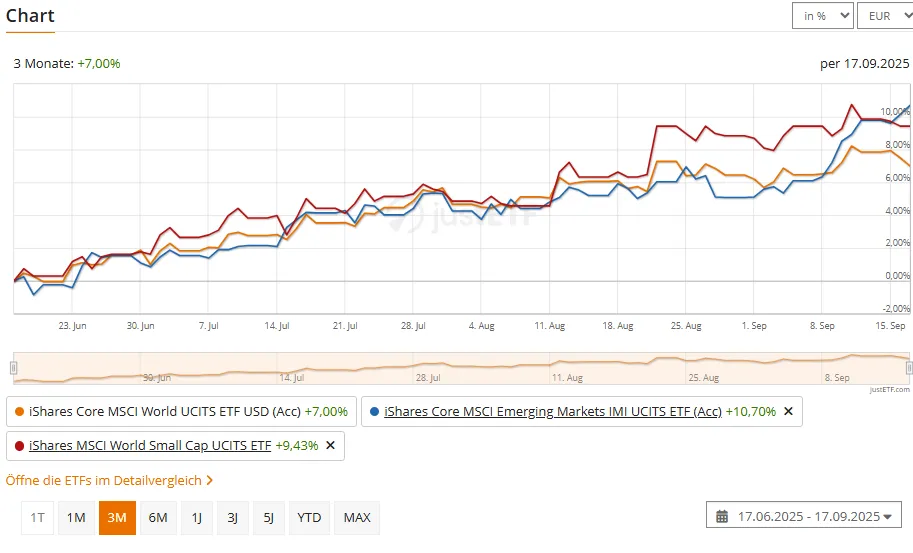Click the +9,43% performance value
913x553 pixels.
click(297, 445)
